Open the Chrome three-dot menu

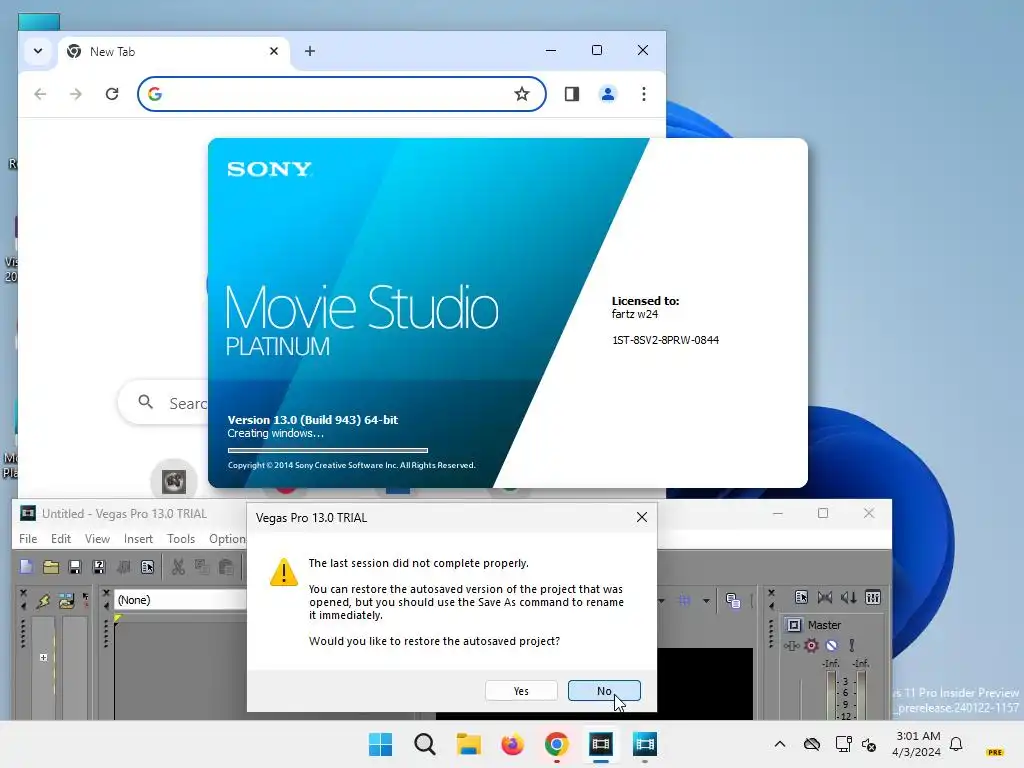click(x=644, y=94)
